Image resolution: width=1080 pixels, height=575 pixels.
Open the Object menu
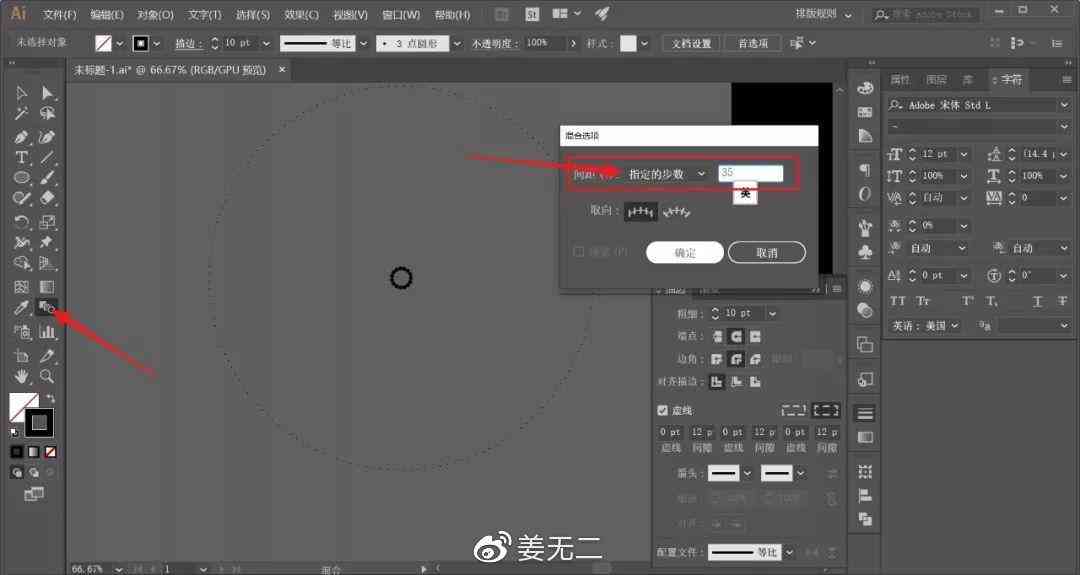pos(155,14)
